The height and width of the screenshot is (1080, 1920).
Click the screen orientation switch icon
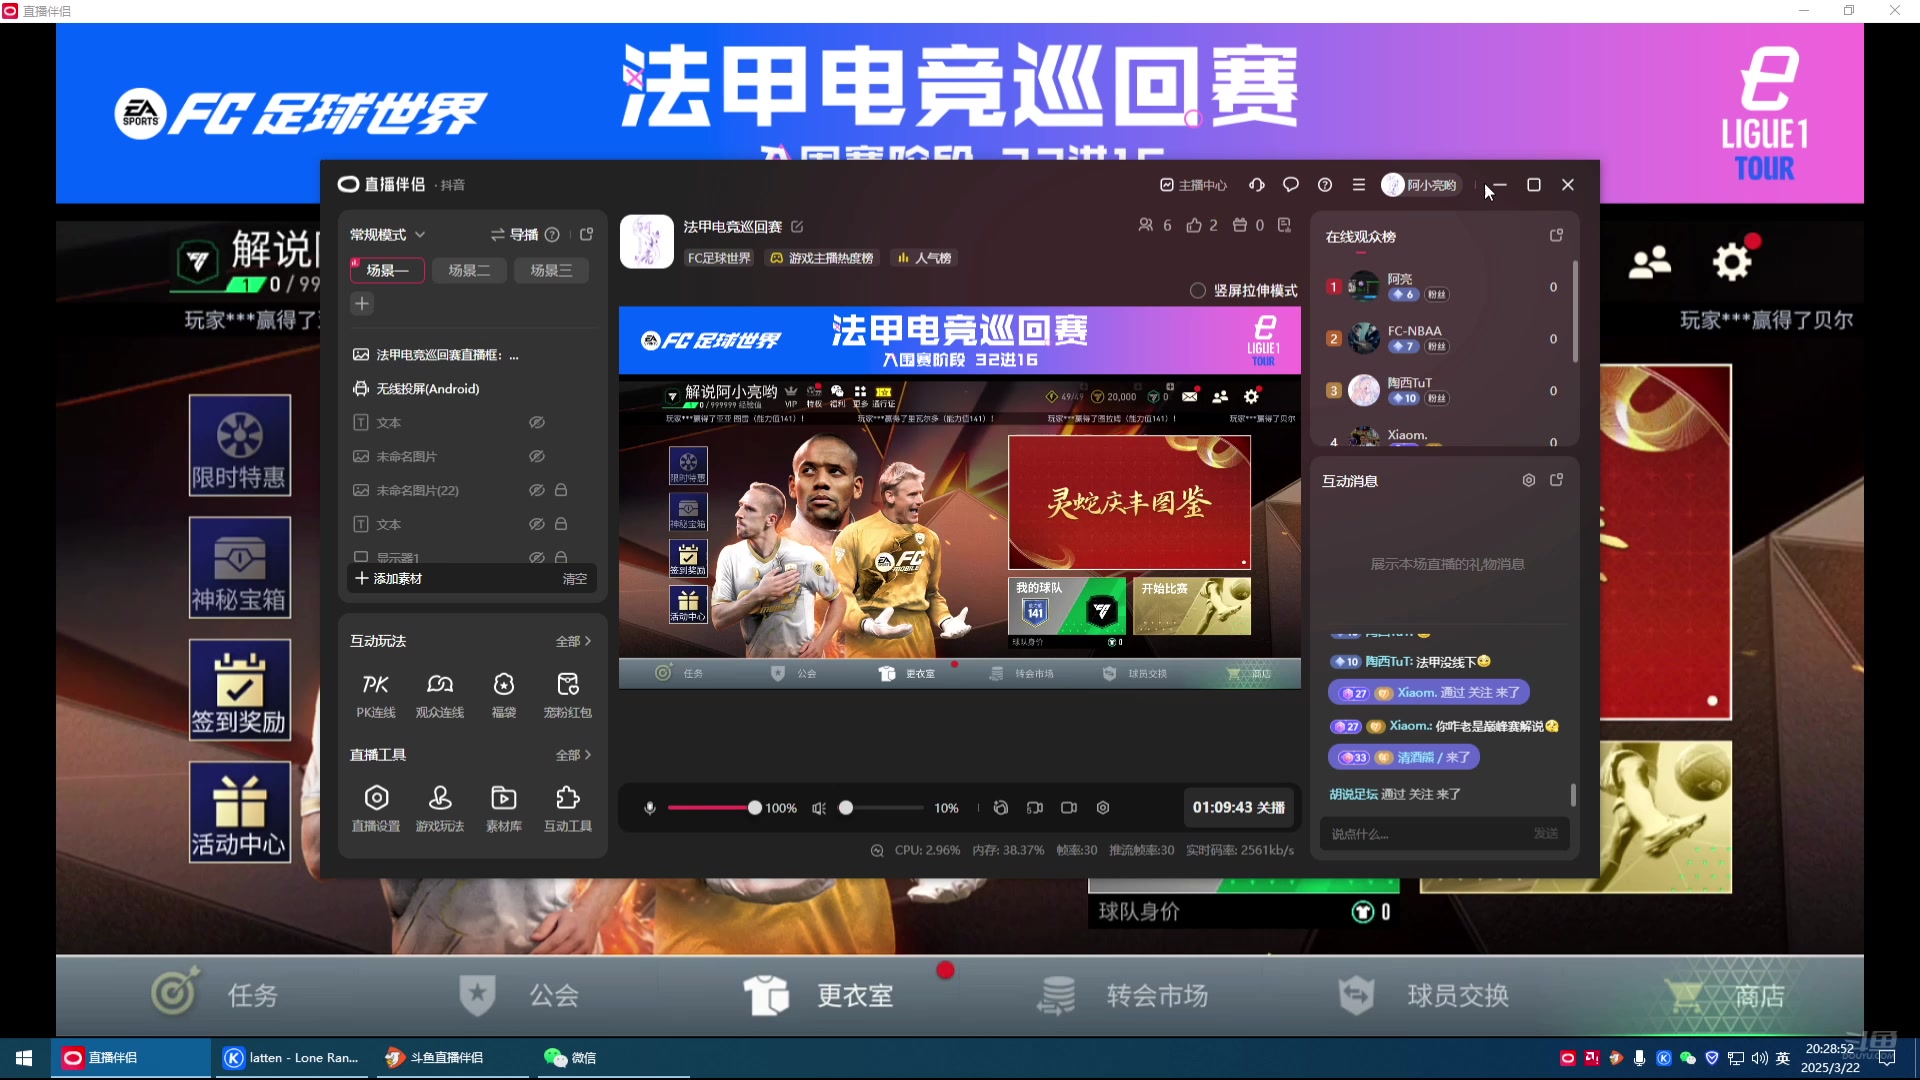(1035, 808)
